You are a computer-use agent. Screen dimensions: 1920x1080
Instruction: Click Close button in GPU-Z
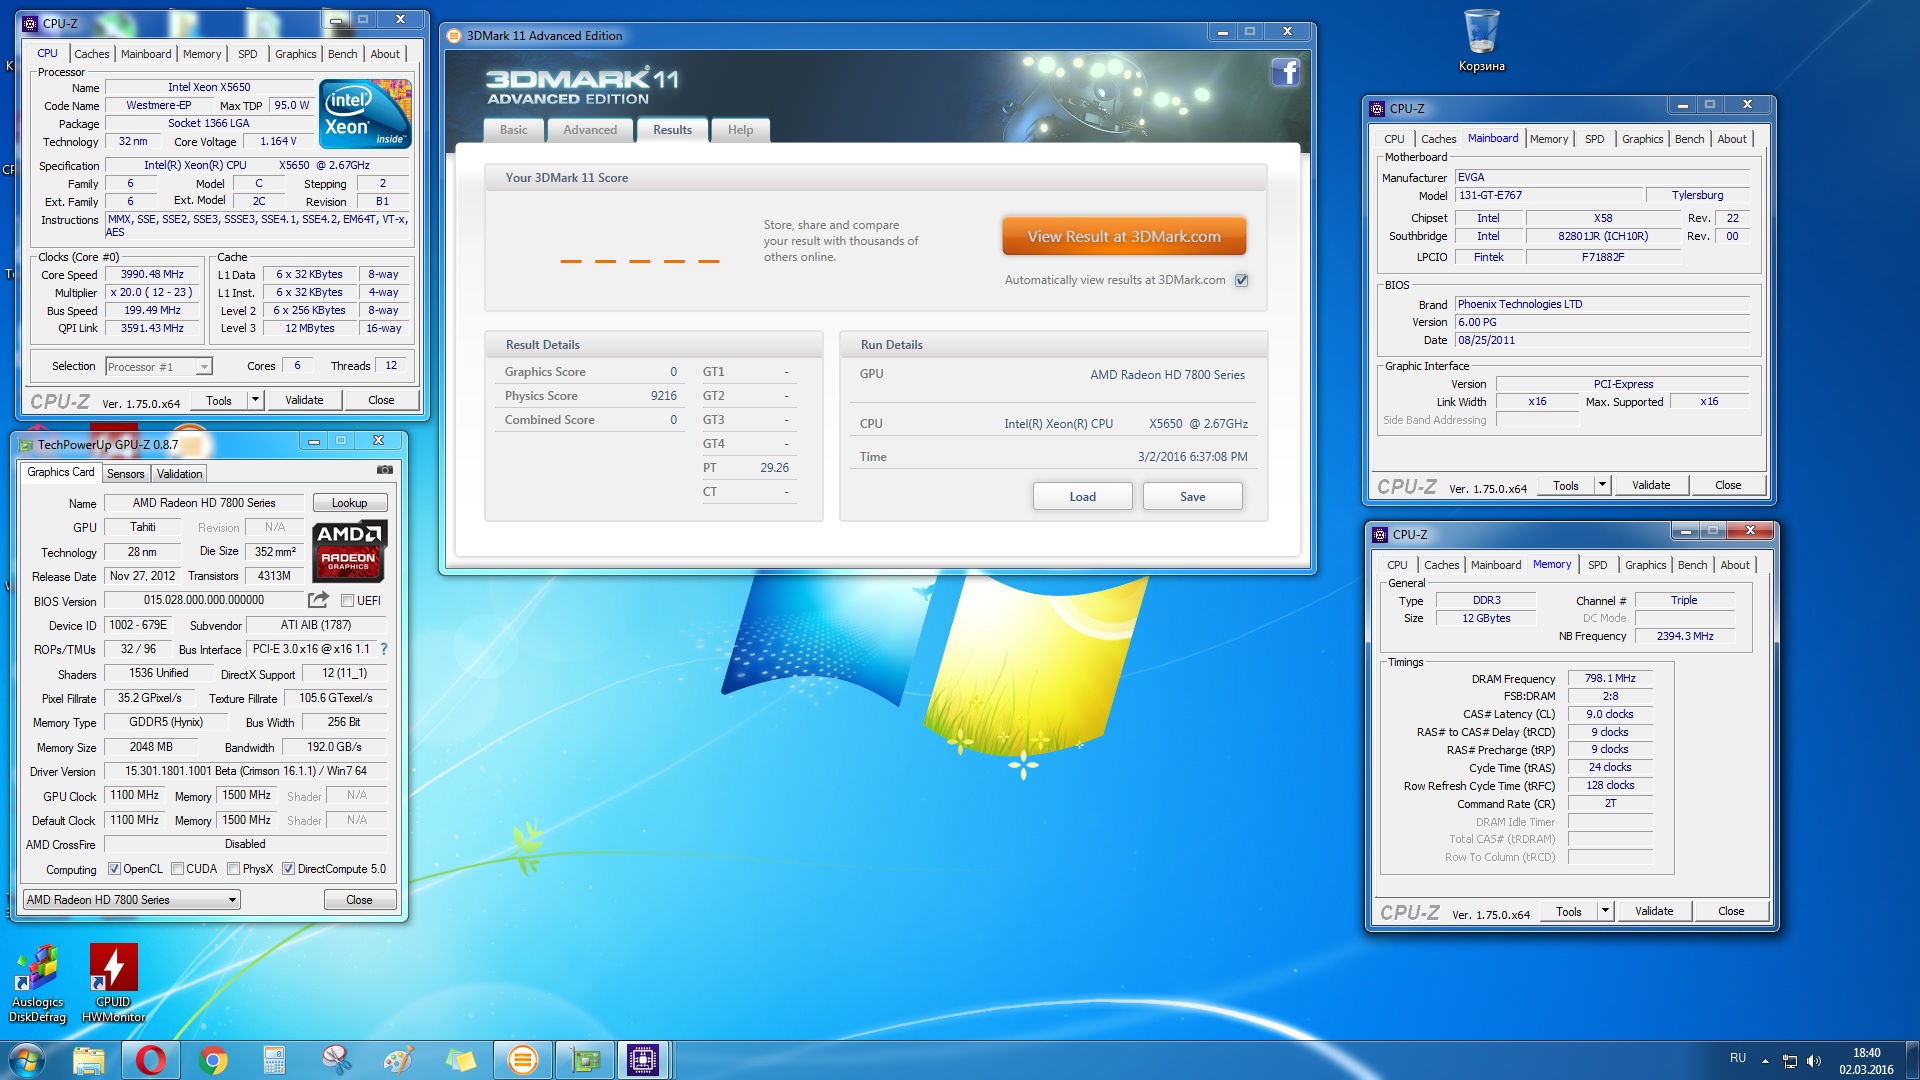point(359,900)
